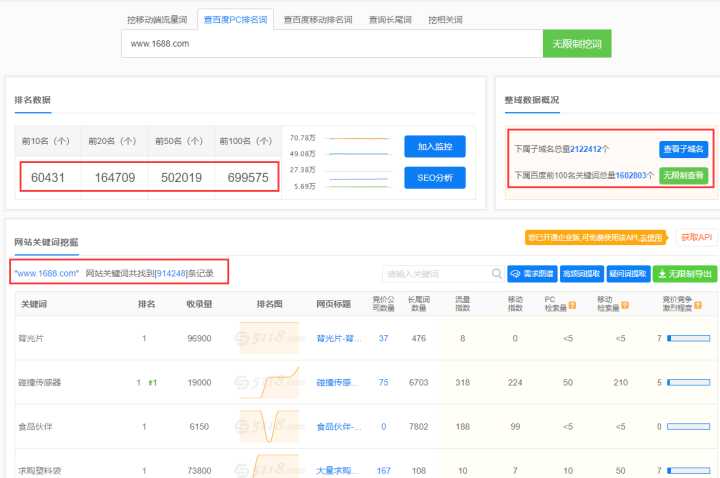Click the ranking chart thumbnail for 背光片
Screen dimensions: 720x478
[x=269, y=337]
